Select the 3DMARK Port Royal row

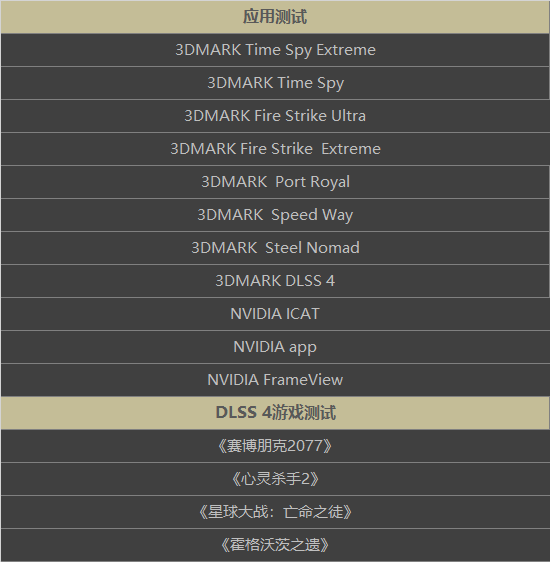coord(275,182)
